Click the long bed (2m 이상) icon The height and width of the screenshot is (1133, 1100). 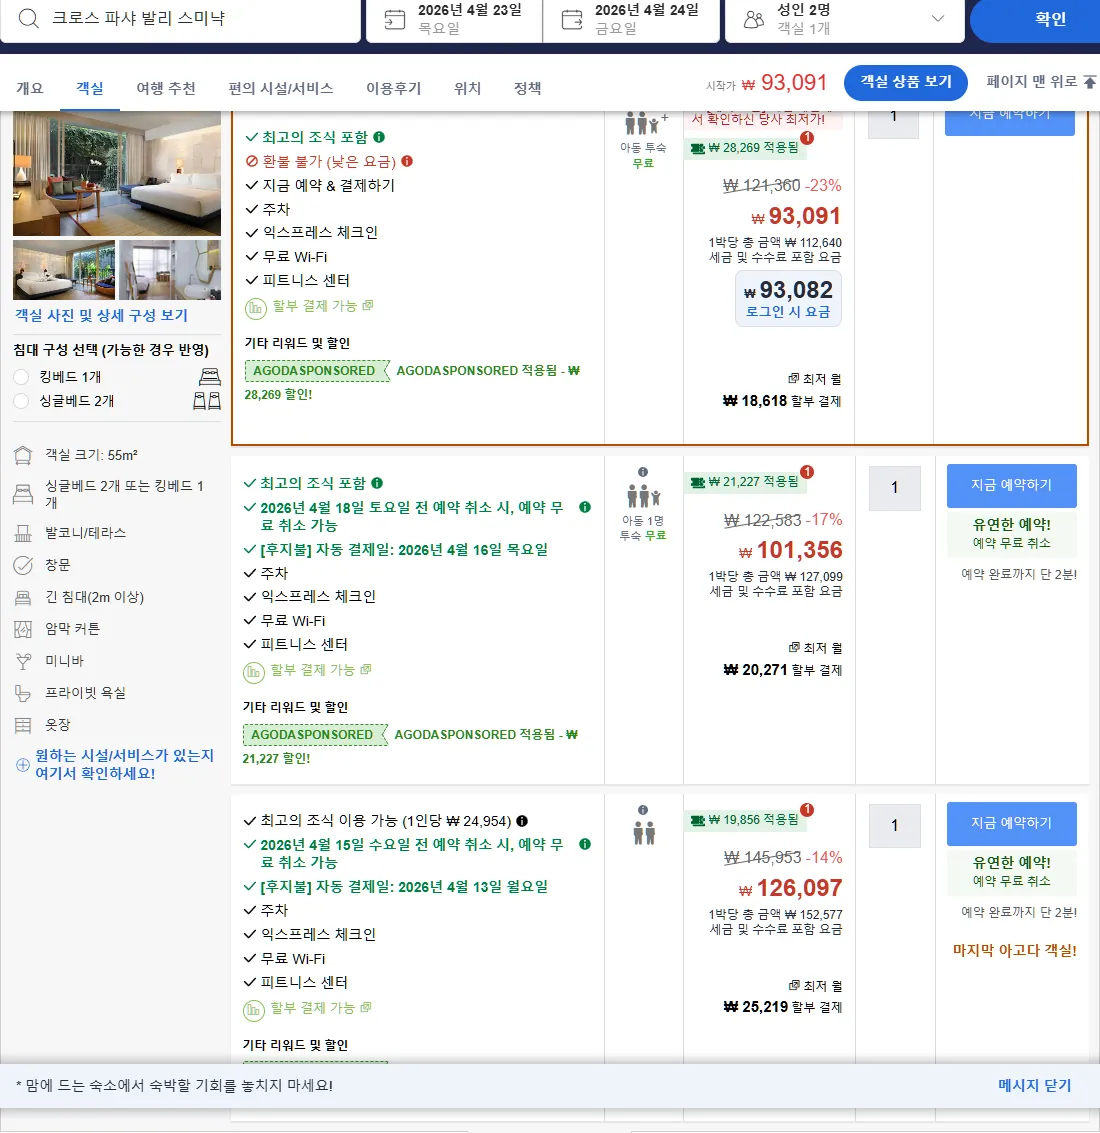tap(23, 598)
